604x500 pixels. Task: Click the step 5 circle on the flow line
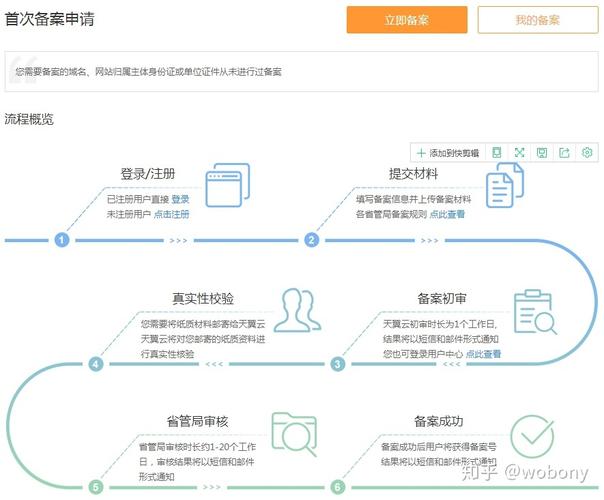coord(96,487)
